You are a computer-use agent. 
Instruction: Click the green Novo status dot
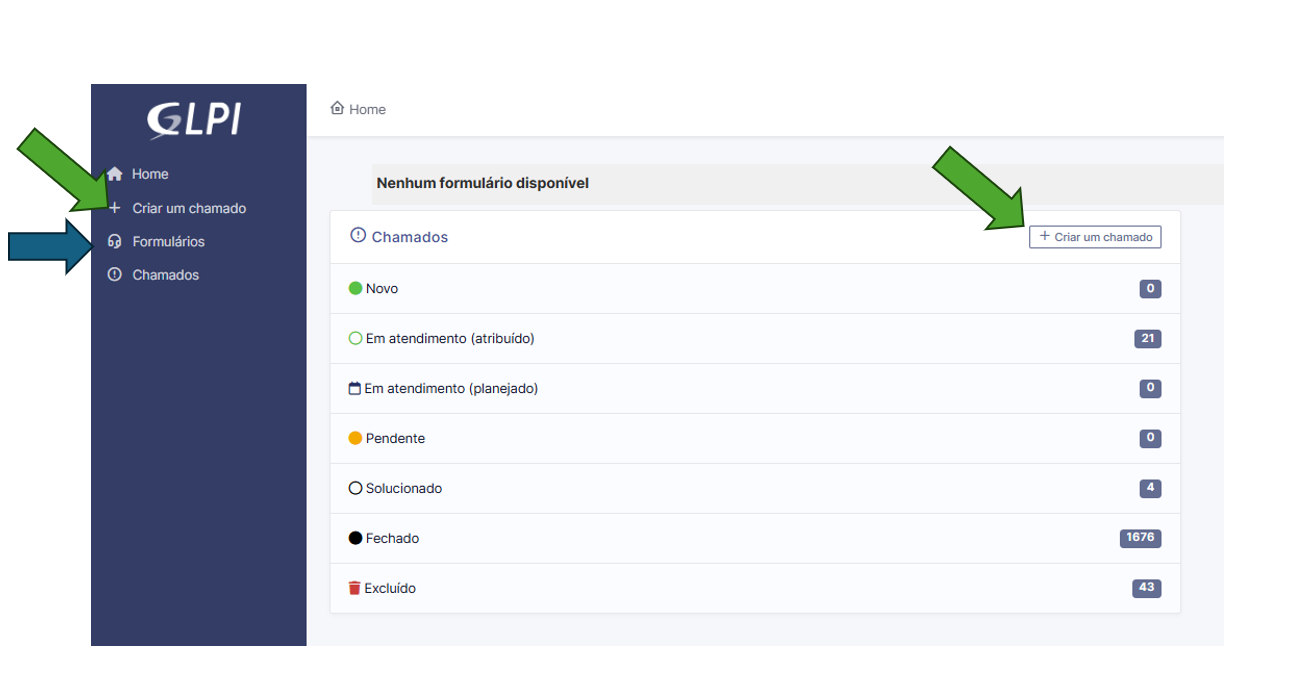(355, 288)
